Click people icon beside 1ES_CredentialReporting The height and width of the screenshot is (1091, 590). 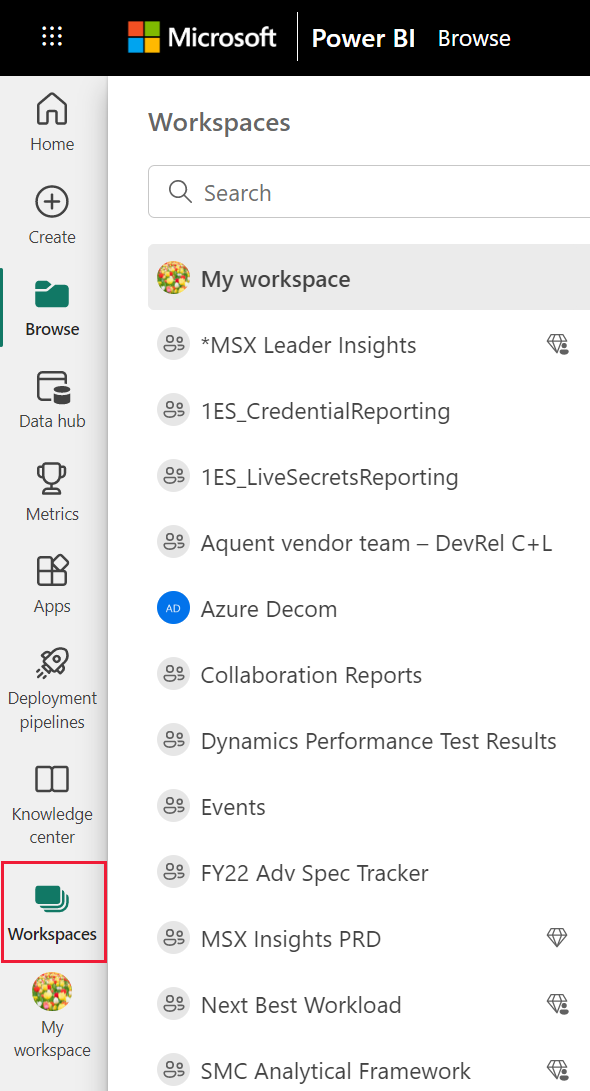pyautogui.click(x=173, y=411)
